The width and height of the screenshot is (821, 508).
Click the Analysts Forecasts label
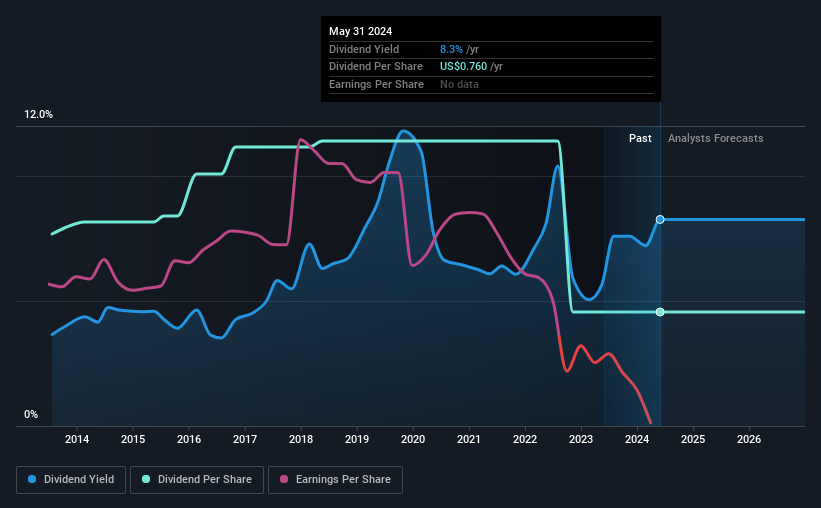(716, 138)
